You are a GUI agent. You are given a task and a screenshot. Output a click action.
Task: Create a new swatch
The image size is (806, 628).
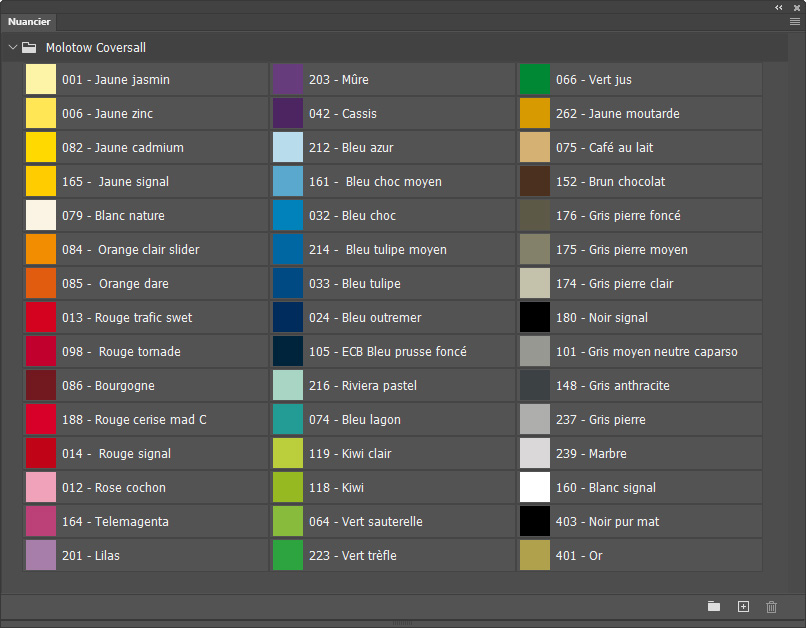click(743, 606)
